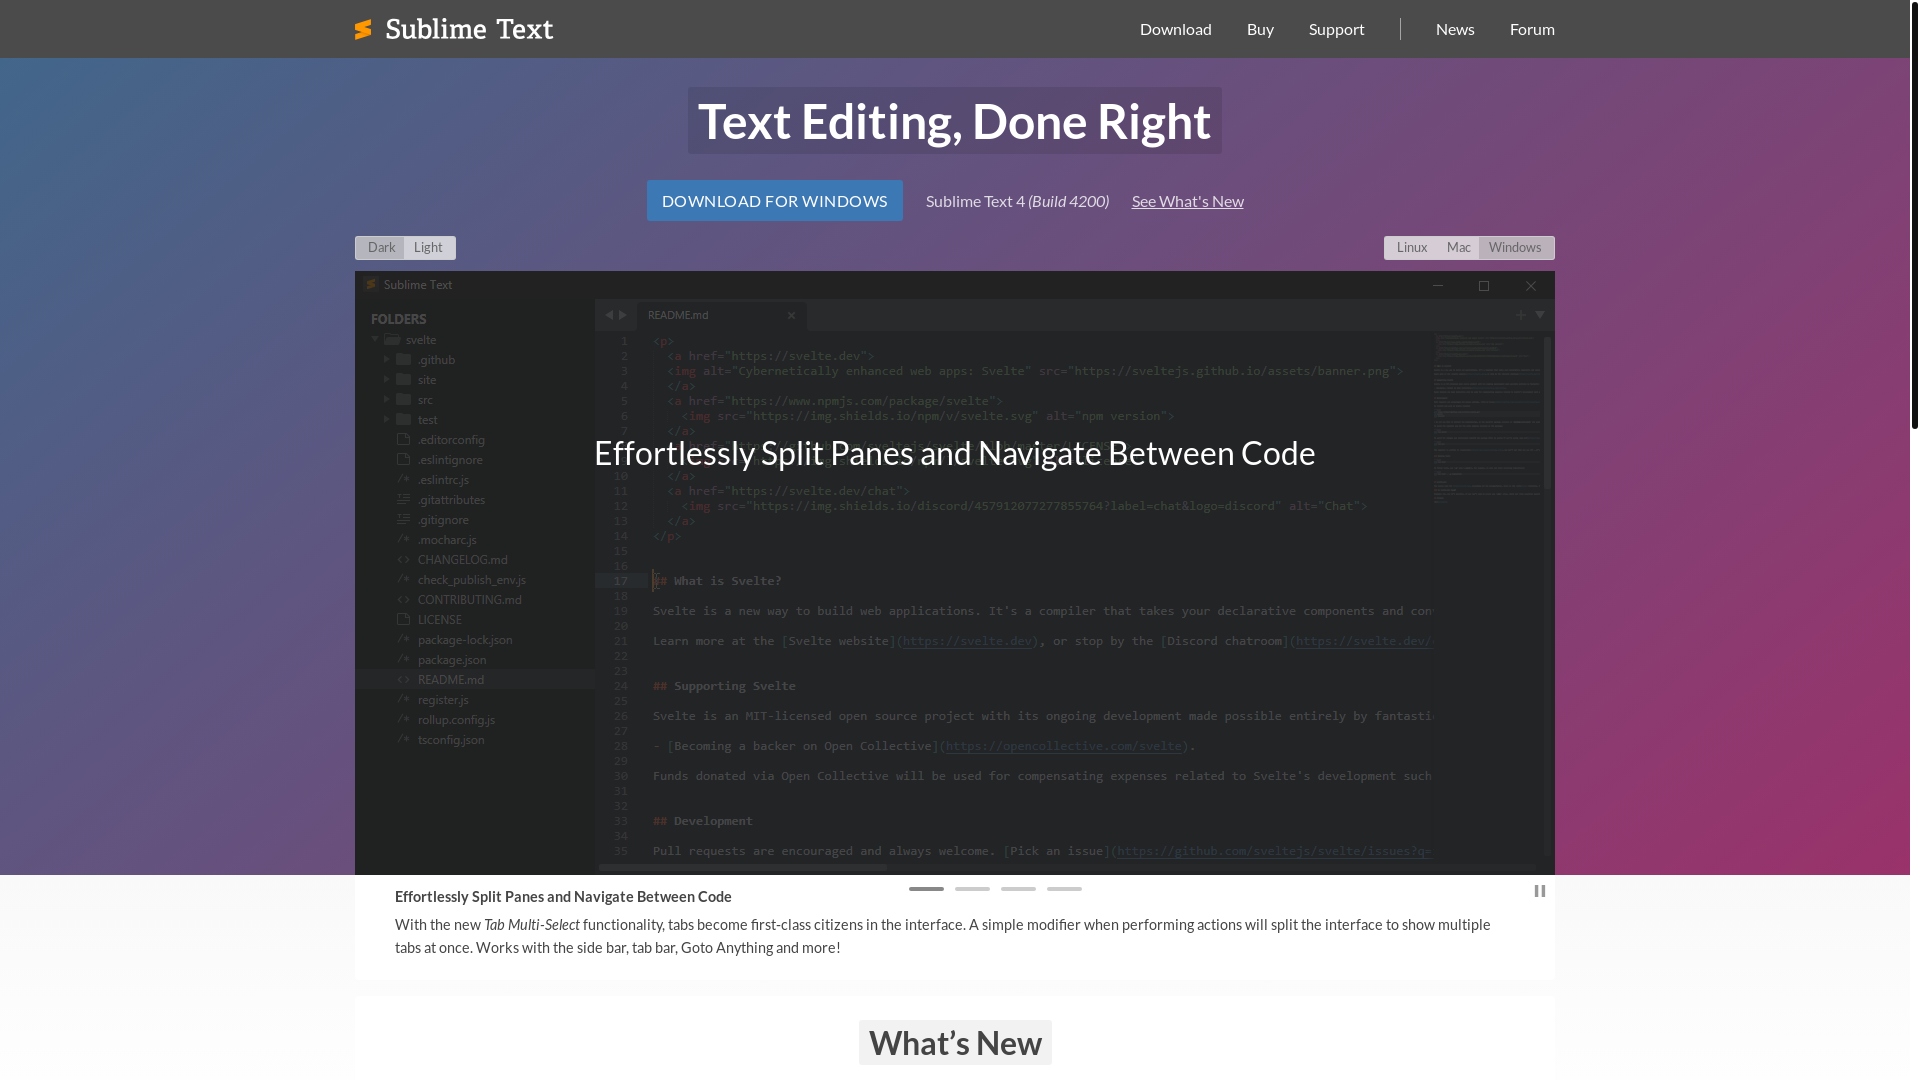Click the forward arrow in the editor tab bar

coord(623,315)
